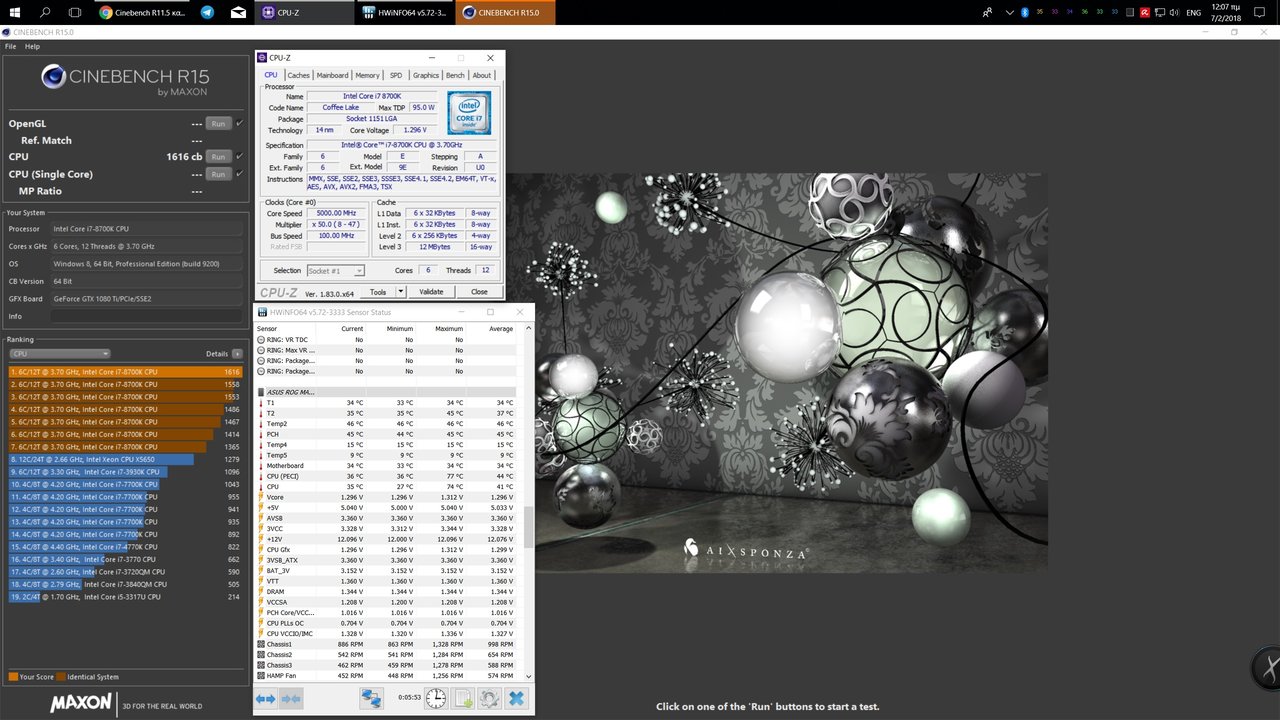The height and width of the screenshot is (720, 1280).
Task: Open Ranking CPU dropdown in Cinebench
Action: tap(59, 353)
